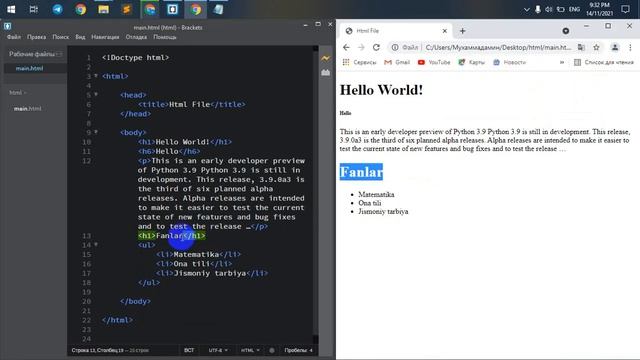Click the media control icon in the Chrome tab strip
Image resolution: width=640 pixels, height=360 pixels.
[566, 31]
